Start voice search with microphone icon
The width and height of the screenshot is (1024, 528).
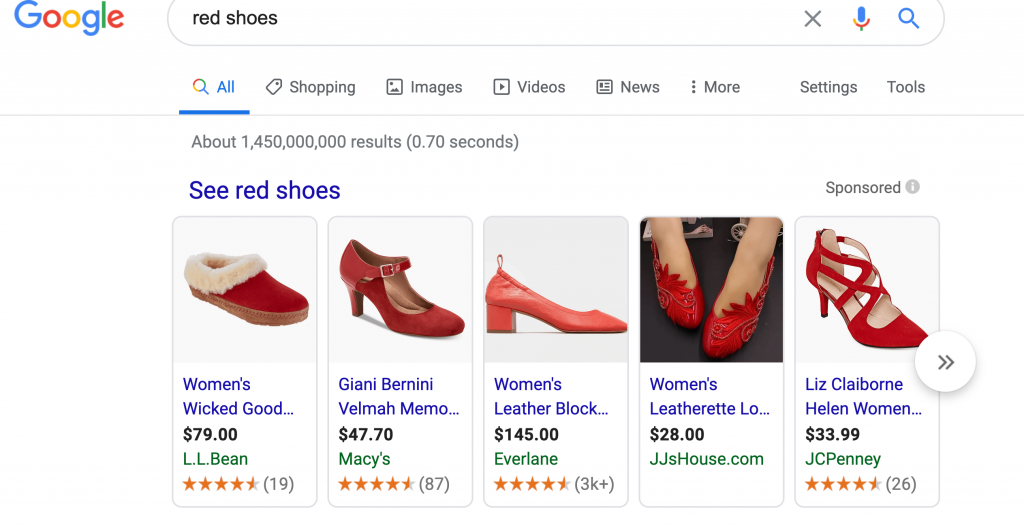click(x=861, y=19)
